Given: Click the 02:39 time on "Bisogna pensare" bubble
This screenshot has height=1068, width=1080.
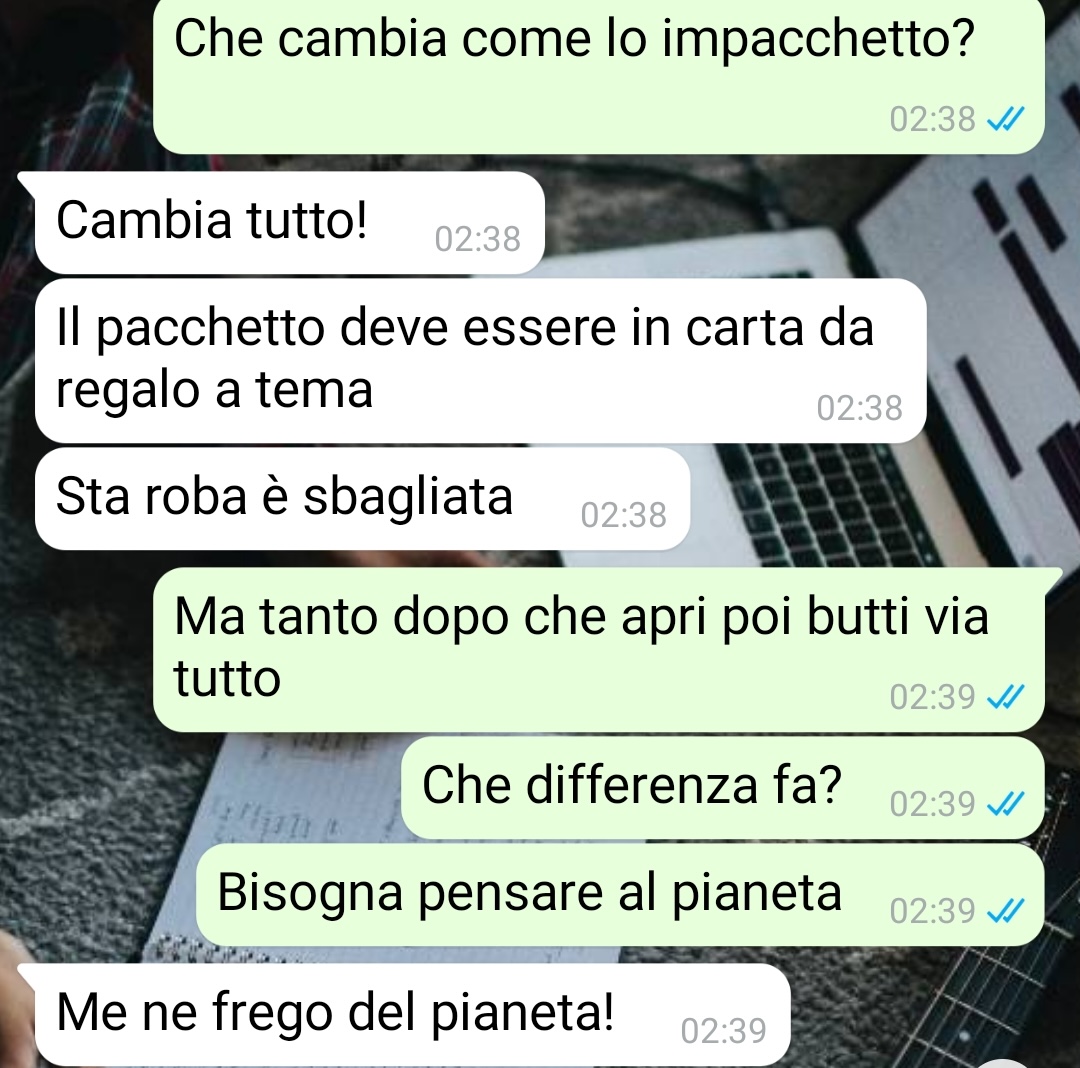Looking at the screenshot, I should [933, 911].
